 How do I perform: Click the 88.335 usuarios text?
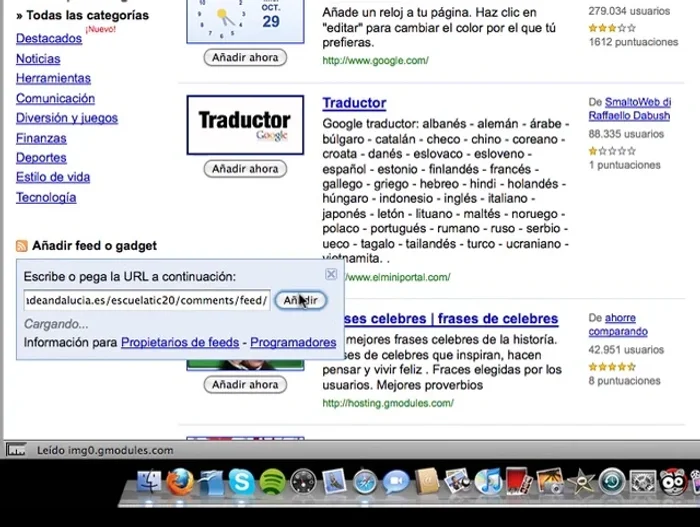tap(626, 134)
